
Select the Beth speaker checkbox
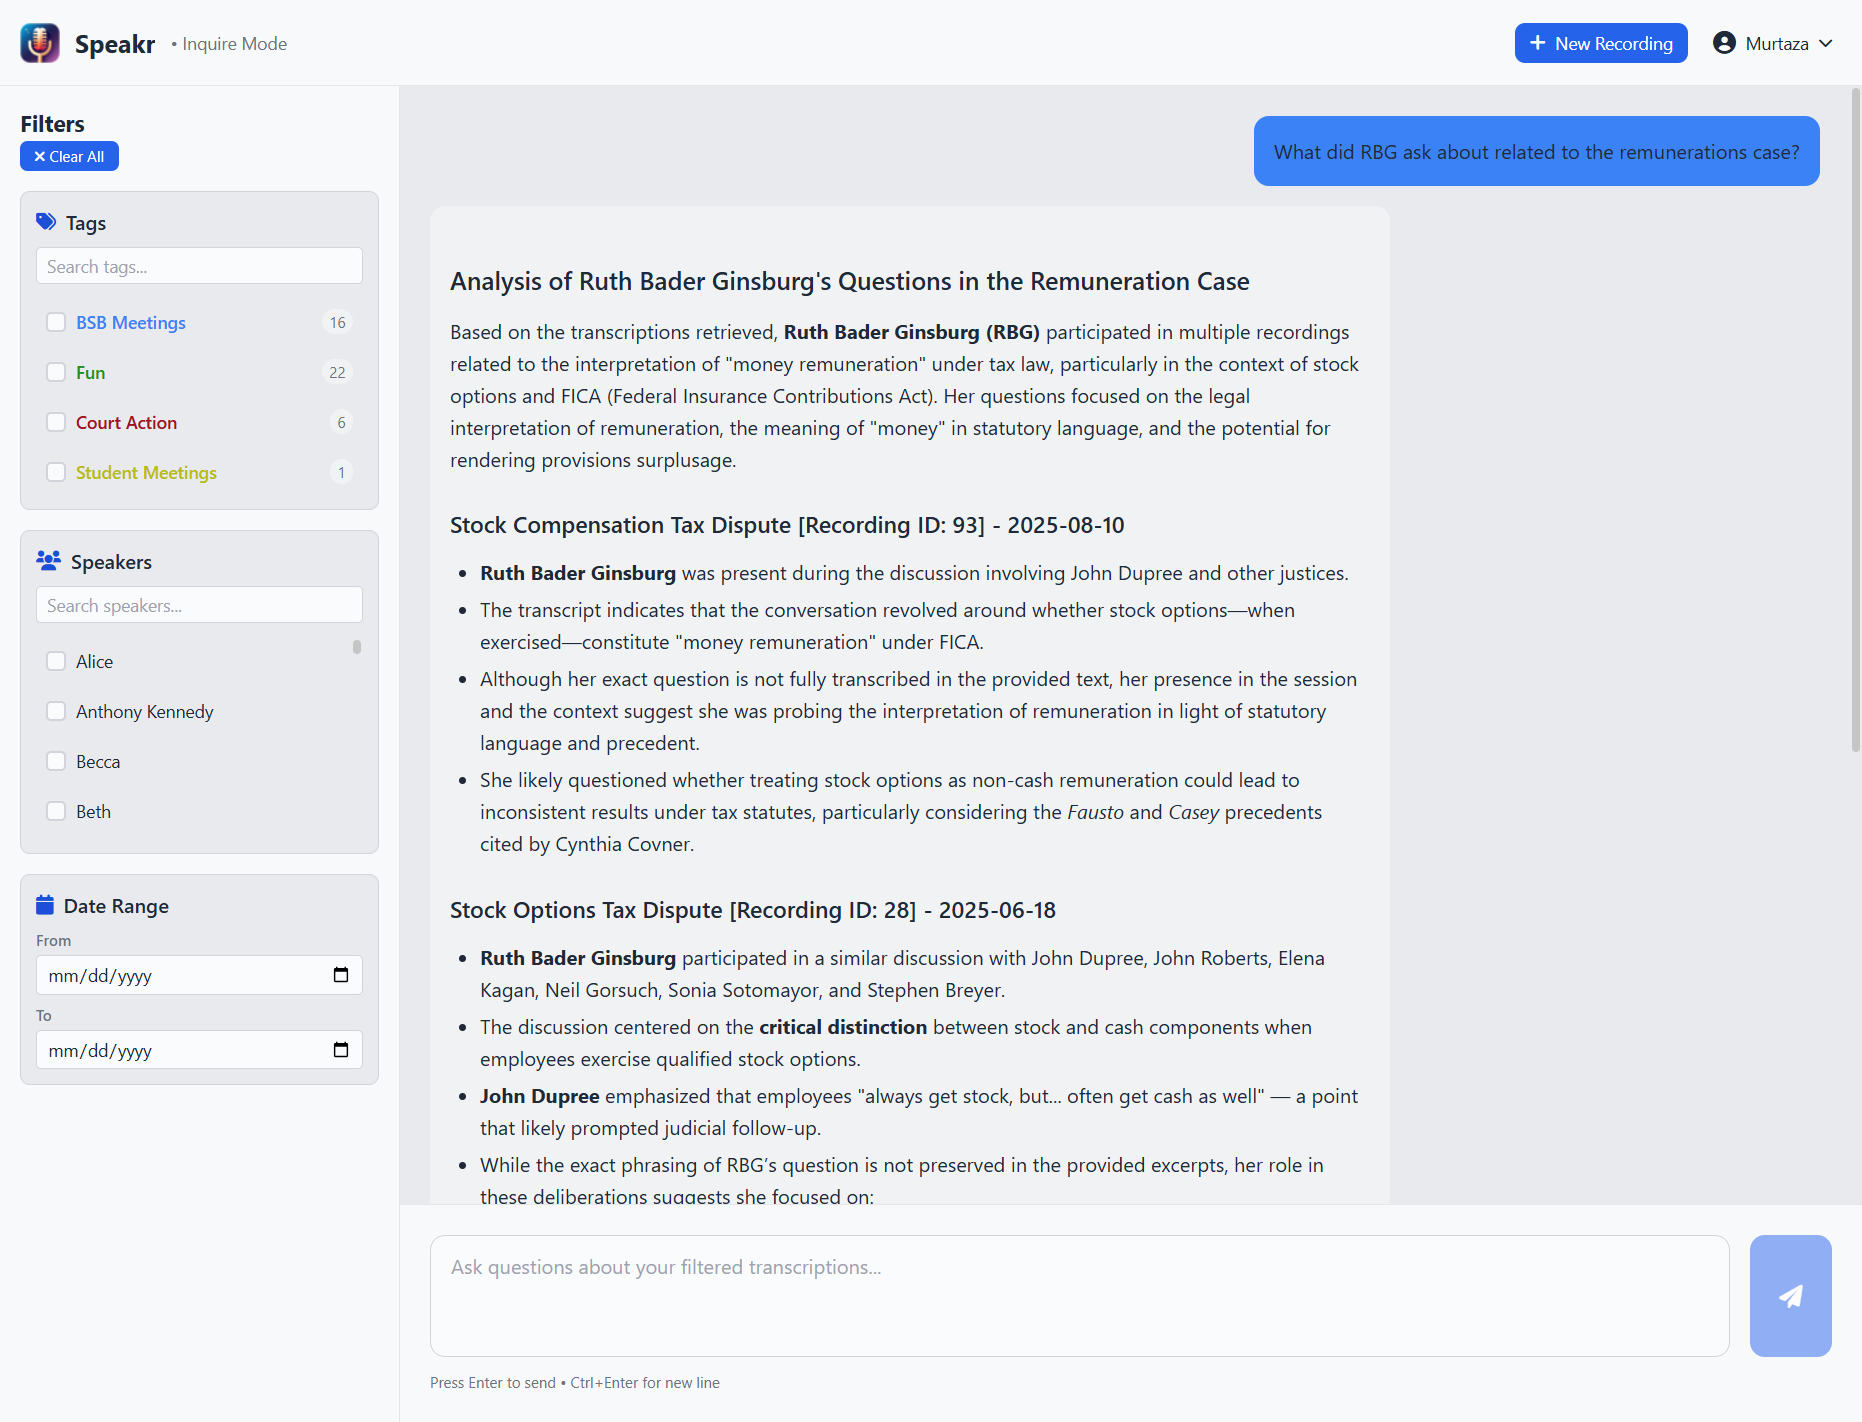[x=56, y=811]
